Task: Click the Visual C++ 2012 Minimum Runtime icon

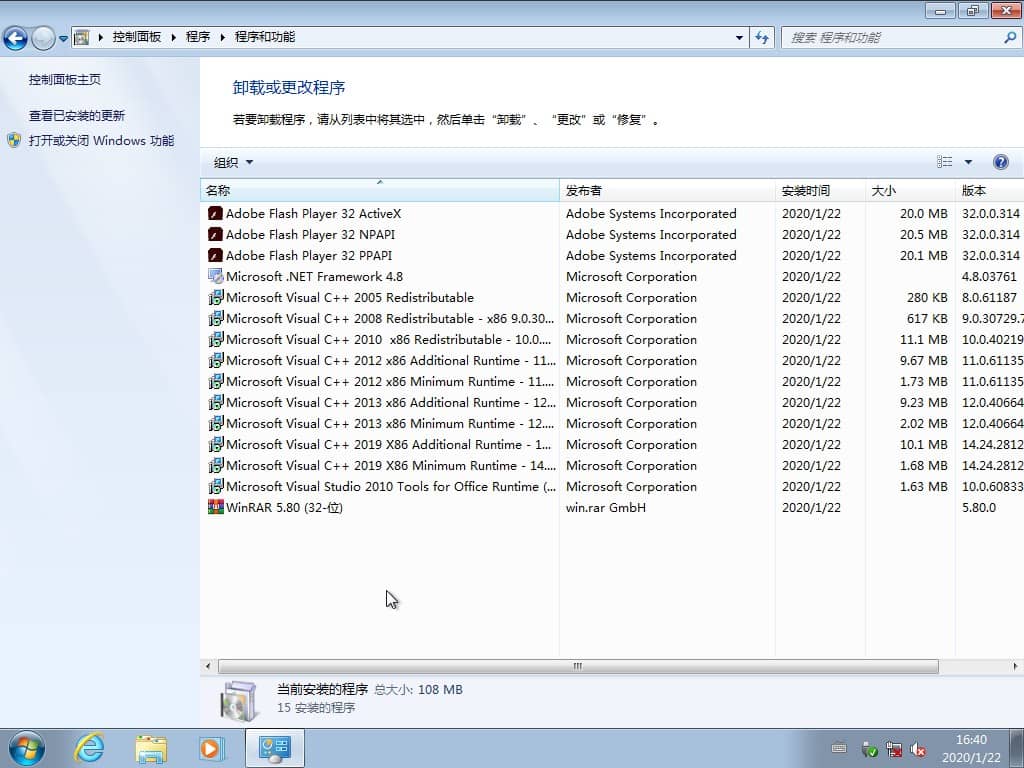Action: pos(216,381)
